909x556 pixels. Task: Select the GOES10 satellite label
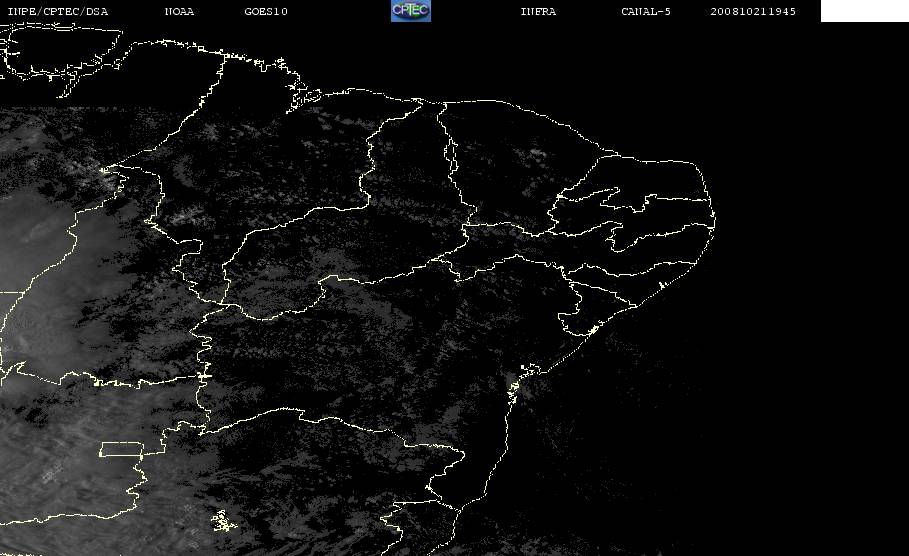coord(266,12)
